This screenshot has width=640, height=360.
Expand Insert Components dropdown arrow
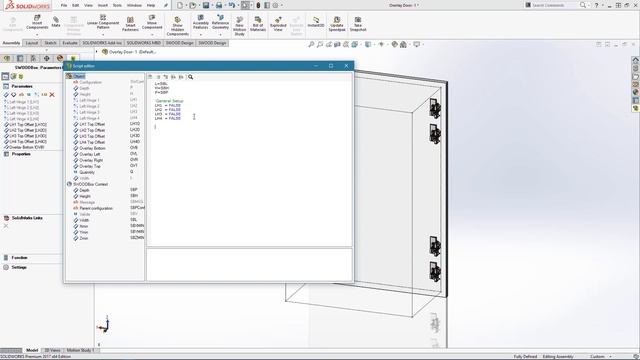coord(37,35)
